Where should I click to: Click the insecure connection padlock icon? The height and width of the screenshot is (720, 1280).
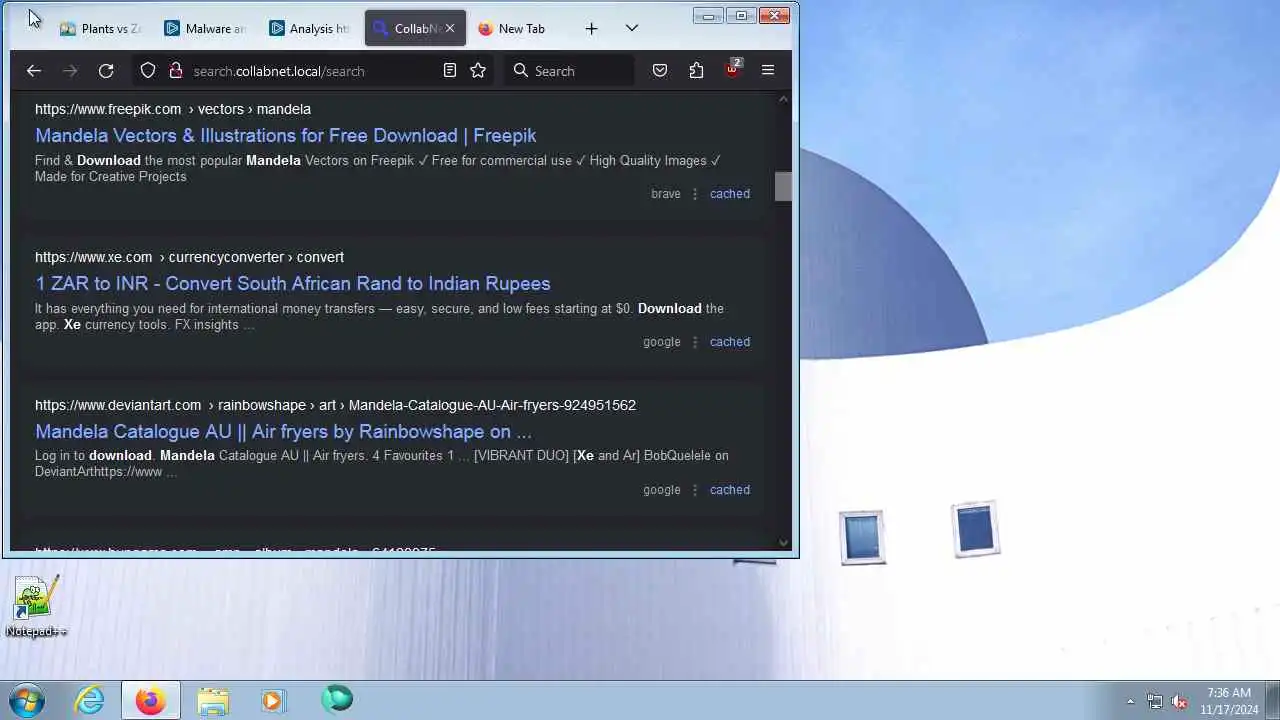point(175,71)
